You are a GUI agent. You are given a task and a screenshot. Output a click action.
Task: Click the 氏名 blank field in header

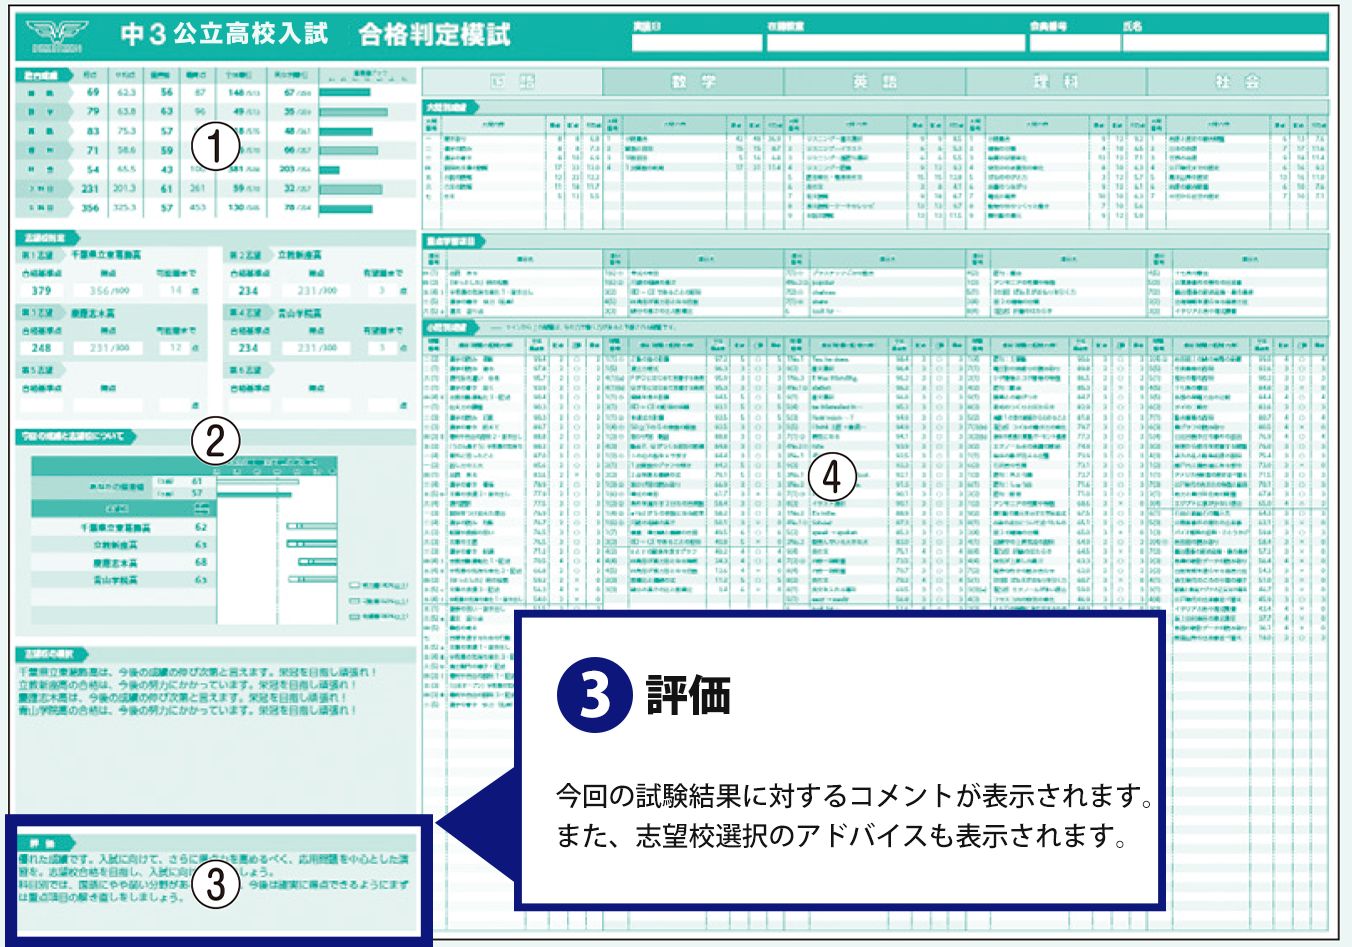(1224, 43)
